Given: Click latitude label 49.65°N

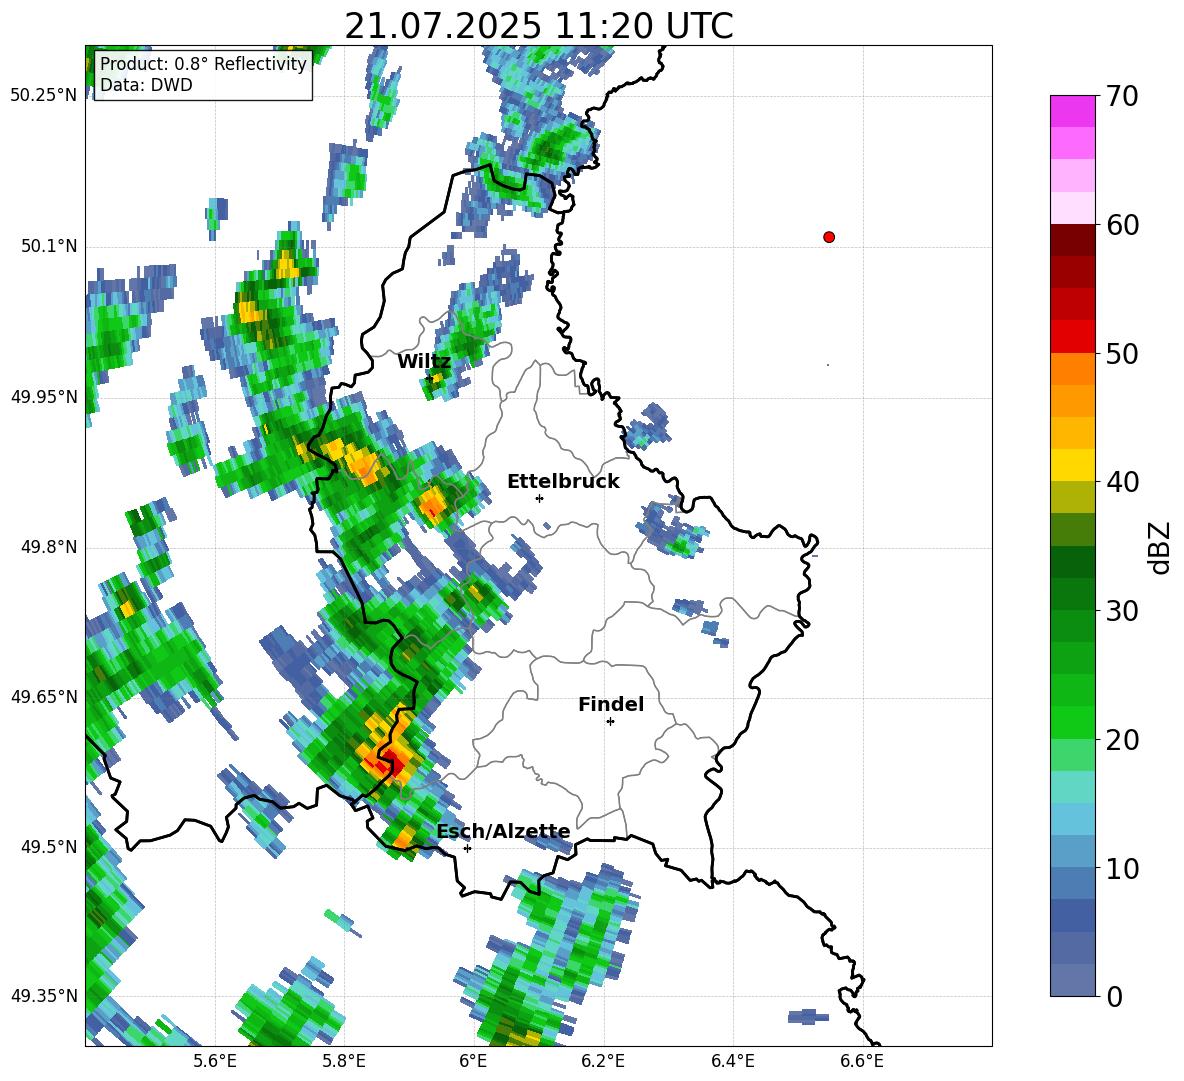Looking at the screenshot, I should click(x=44, y=696).
